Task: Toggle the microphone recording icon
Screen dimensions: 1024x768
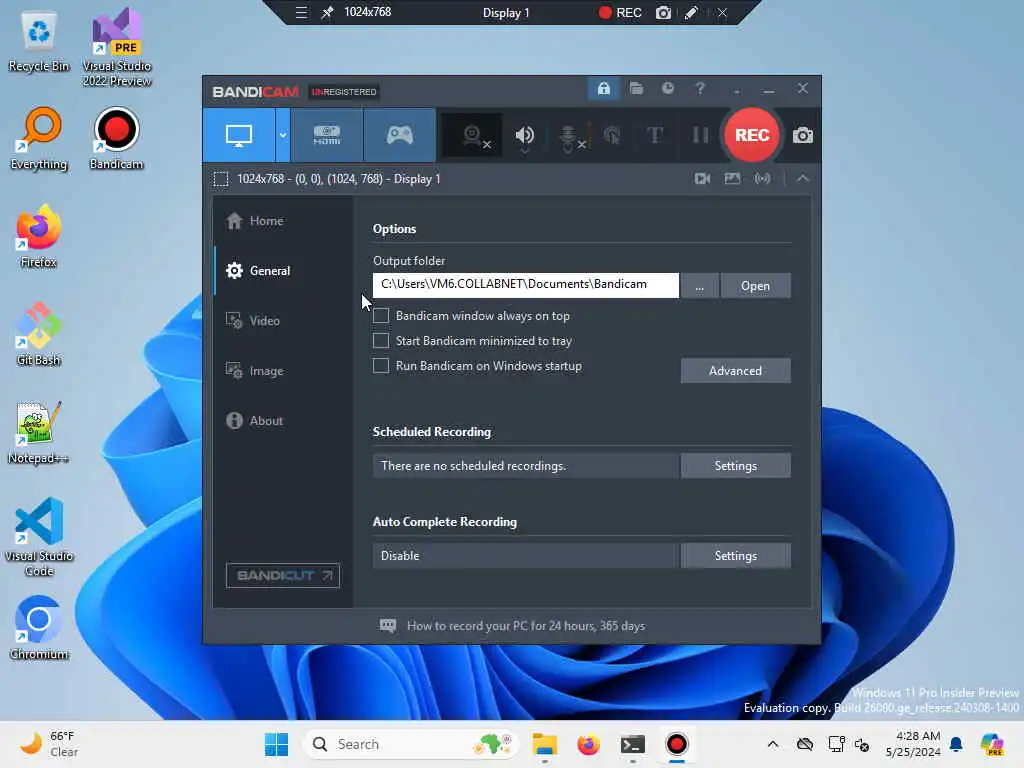Action: click(569, 136)
